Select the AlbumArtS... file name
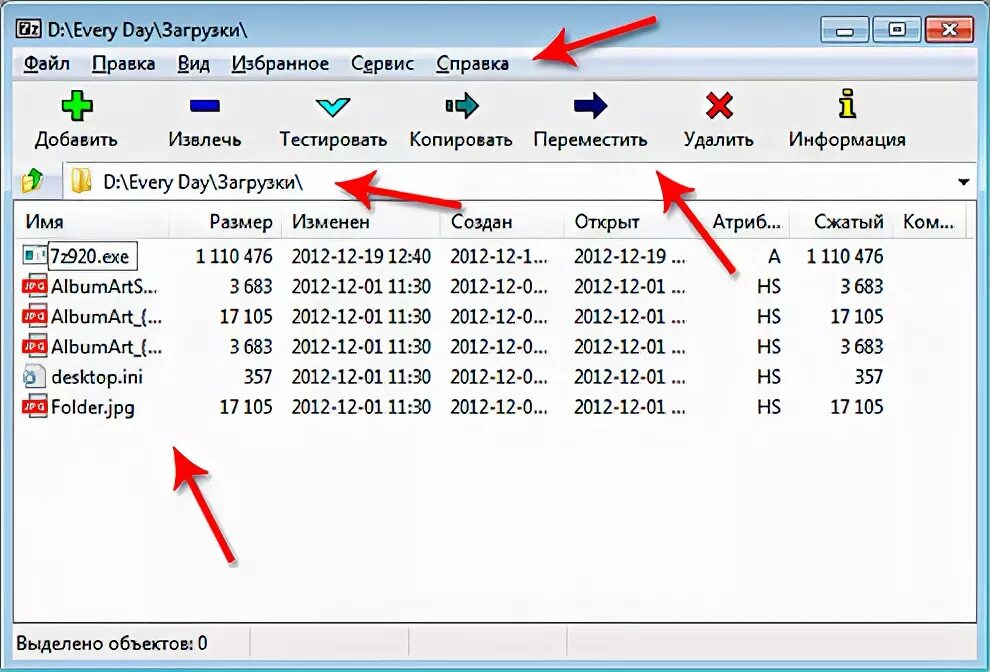The image size is (990, 672). [104, 286]
